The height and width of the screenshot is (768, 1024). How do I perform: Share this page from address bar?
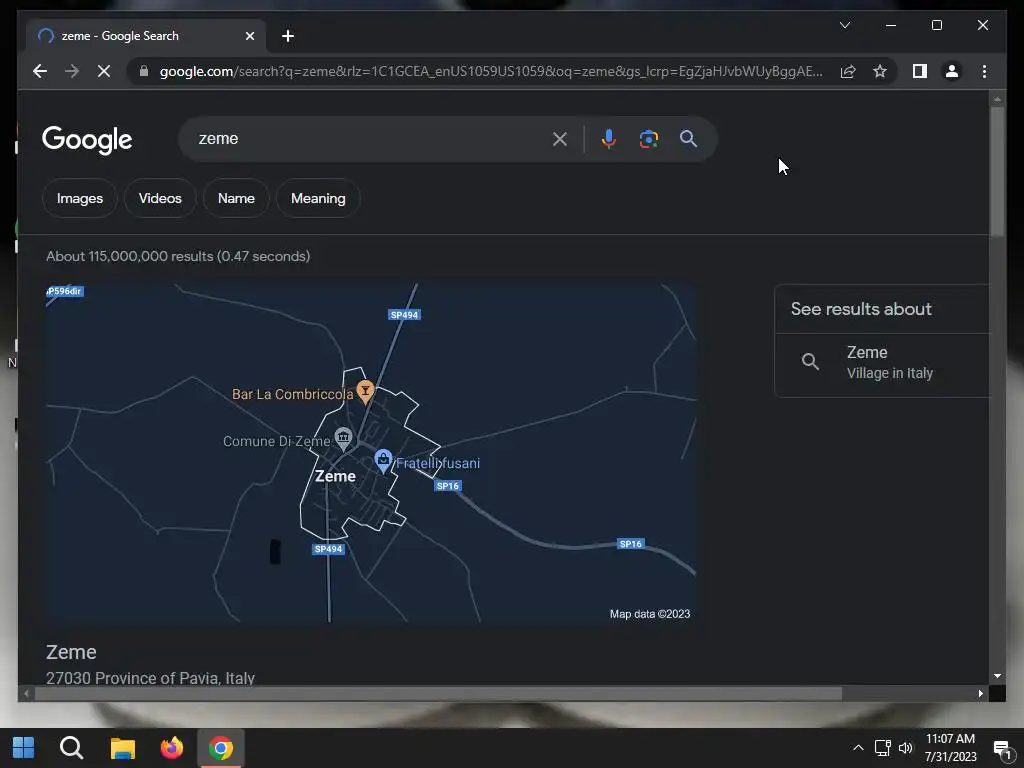point(848,71)
